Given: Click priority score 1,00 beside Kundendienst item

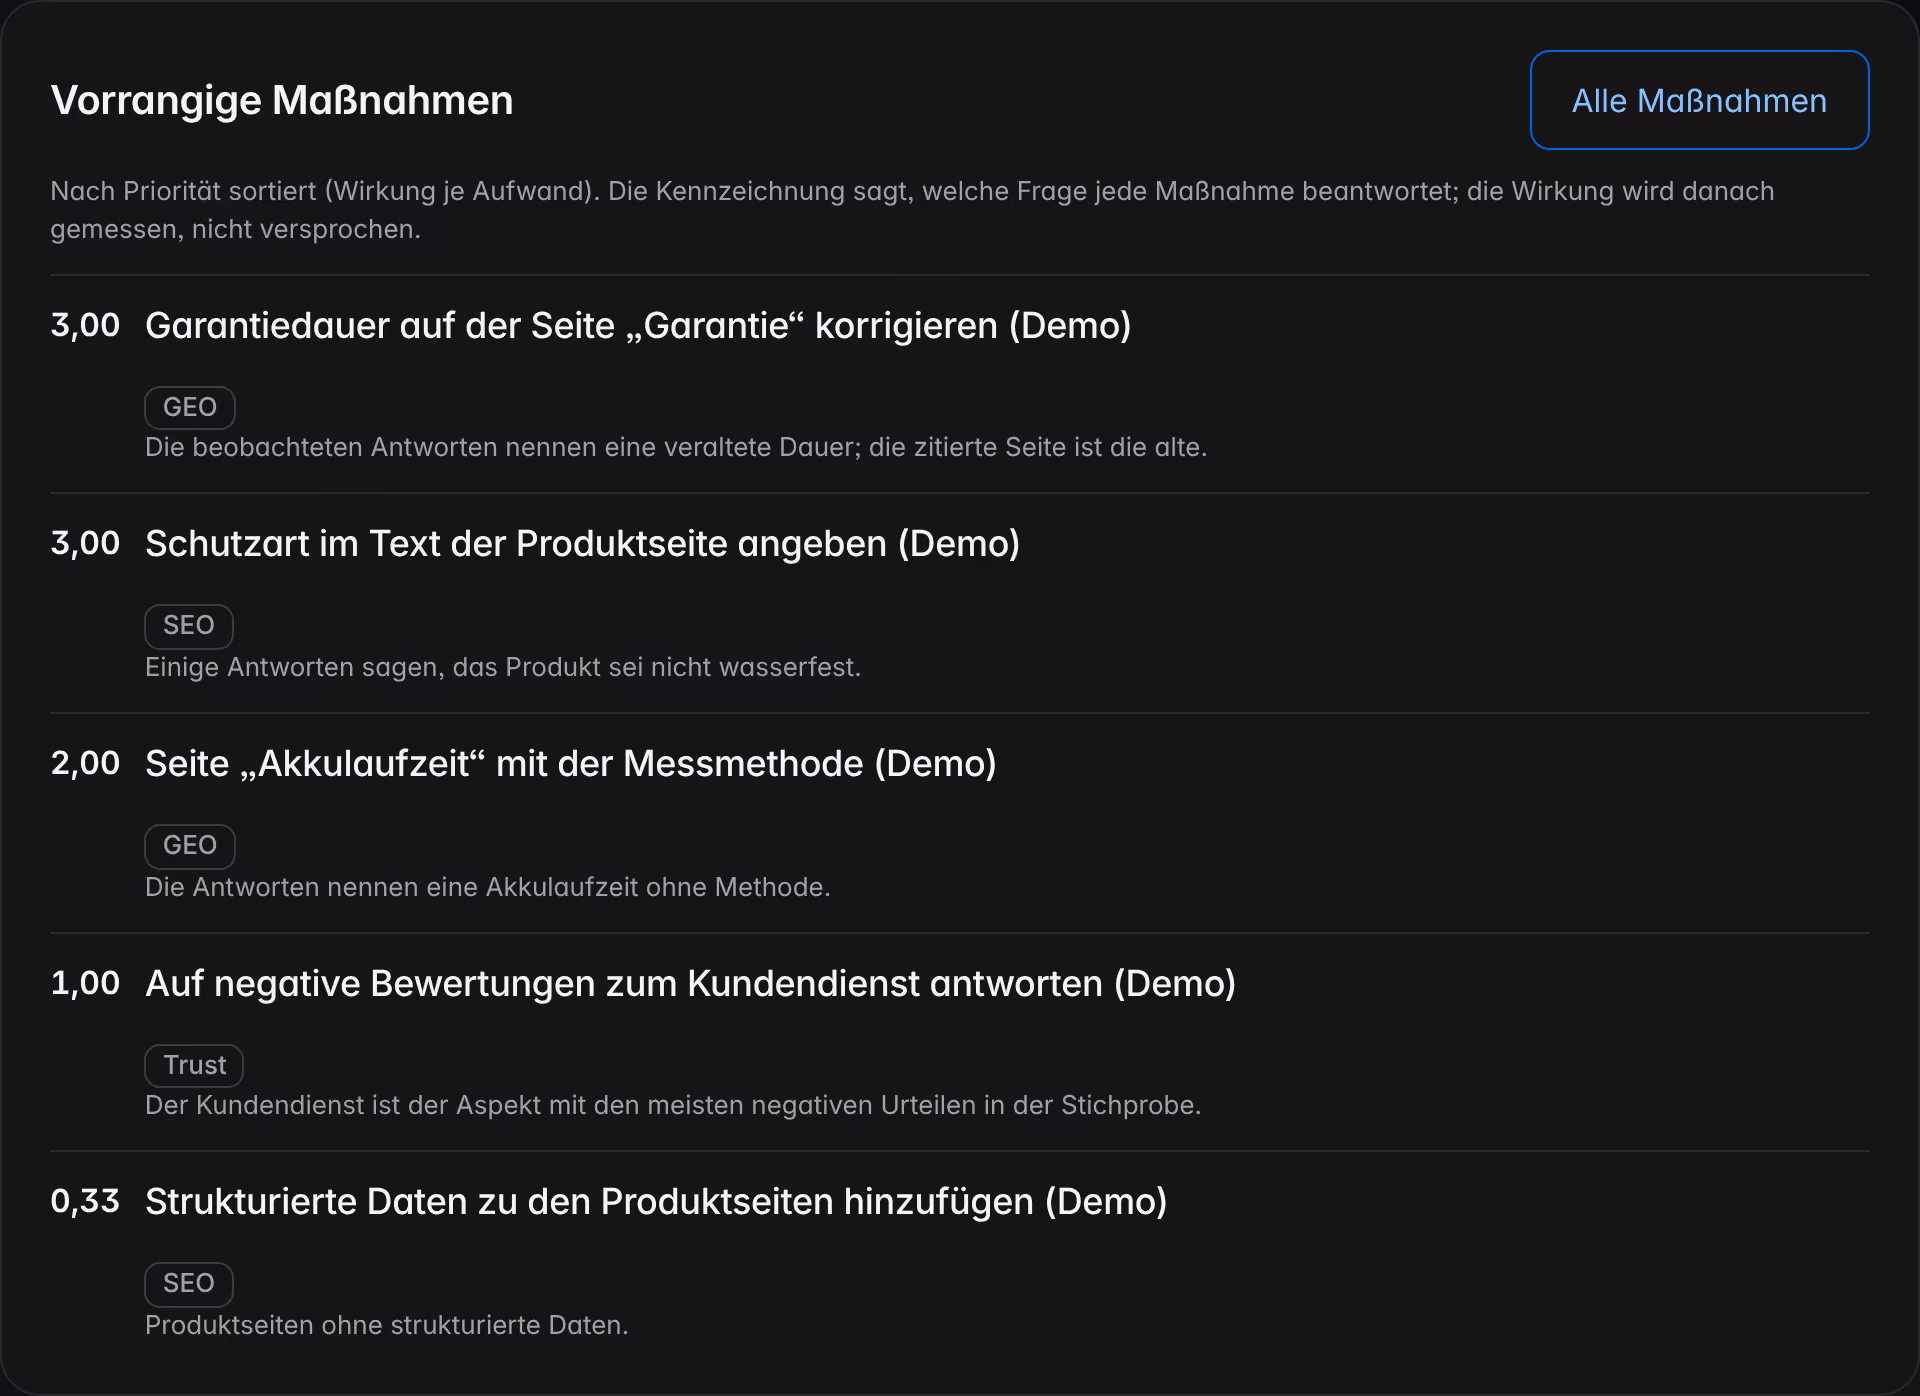Looking at the screenshot, I should click(x=85, y=984).
